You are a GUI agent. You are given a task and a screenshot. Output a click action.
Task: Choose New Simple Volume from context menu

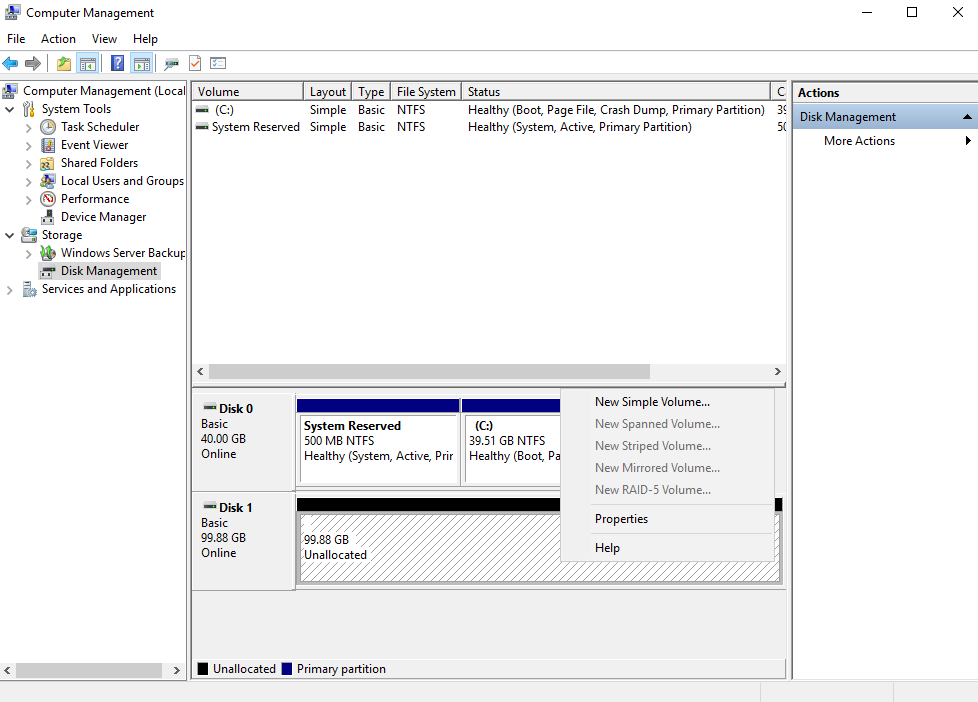tap(667, 402)
